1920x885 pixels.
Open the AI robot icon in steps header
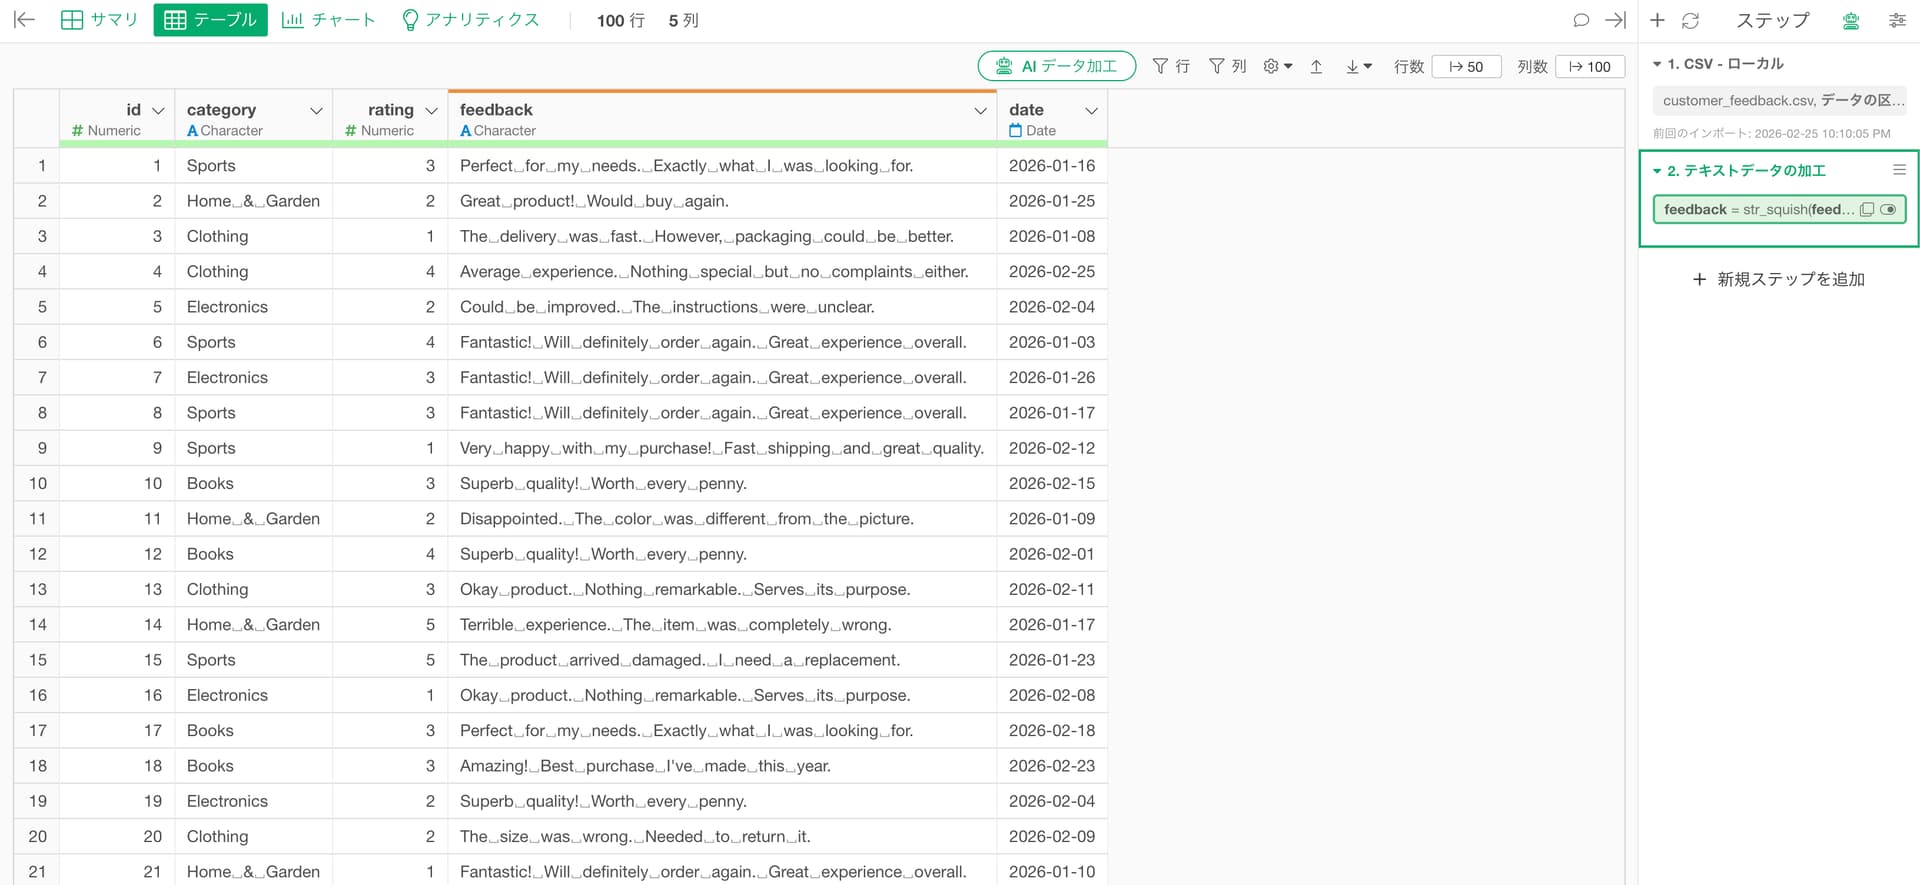(x=1851, y=20)
